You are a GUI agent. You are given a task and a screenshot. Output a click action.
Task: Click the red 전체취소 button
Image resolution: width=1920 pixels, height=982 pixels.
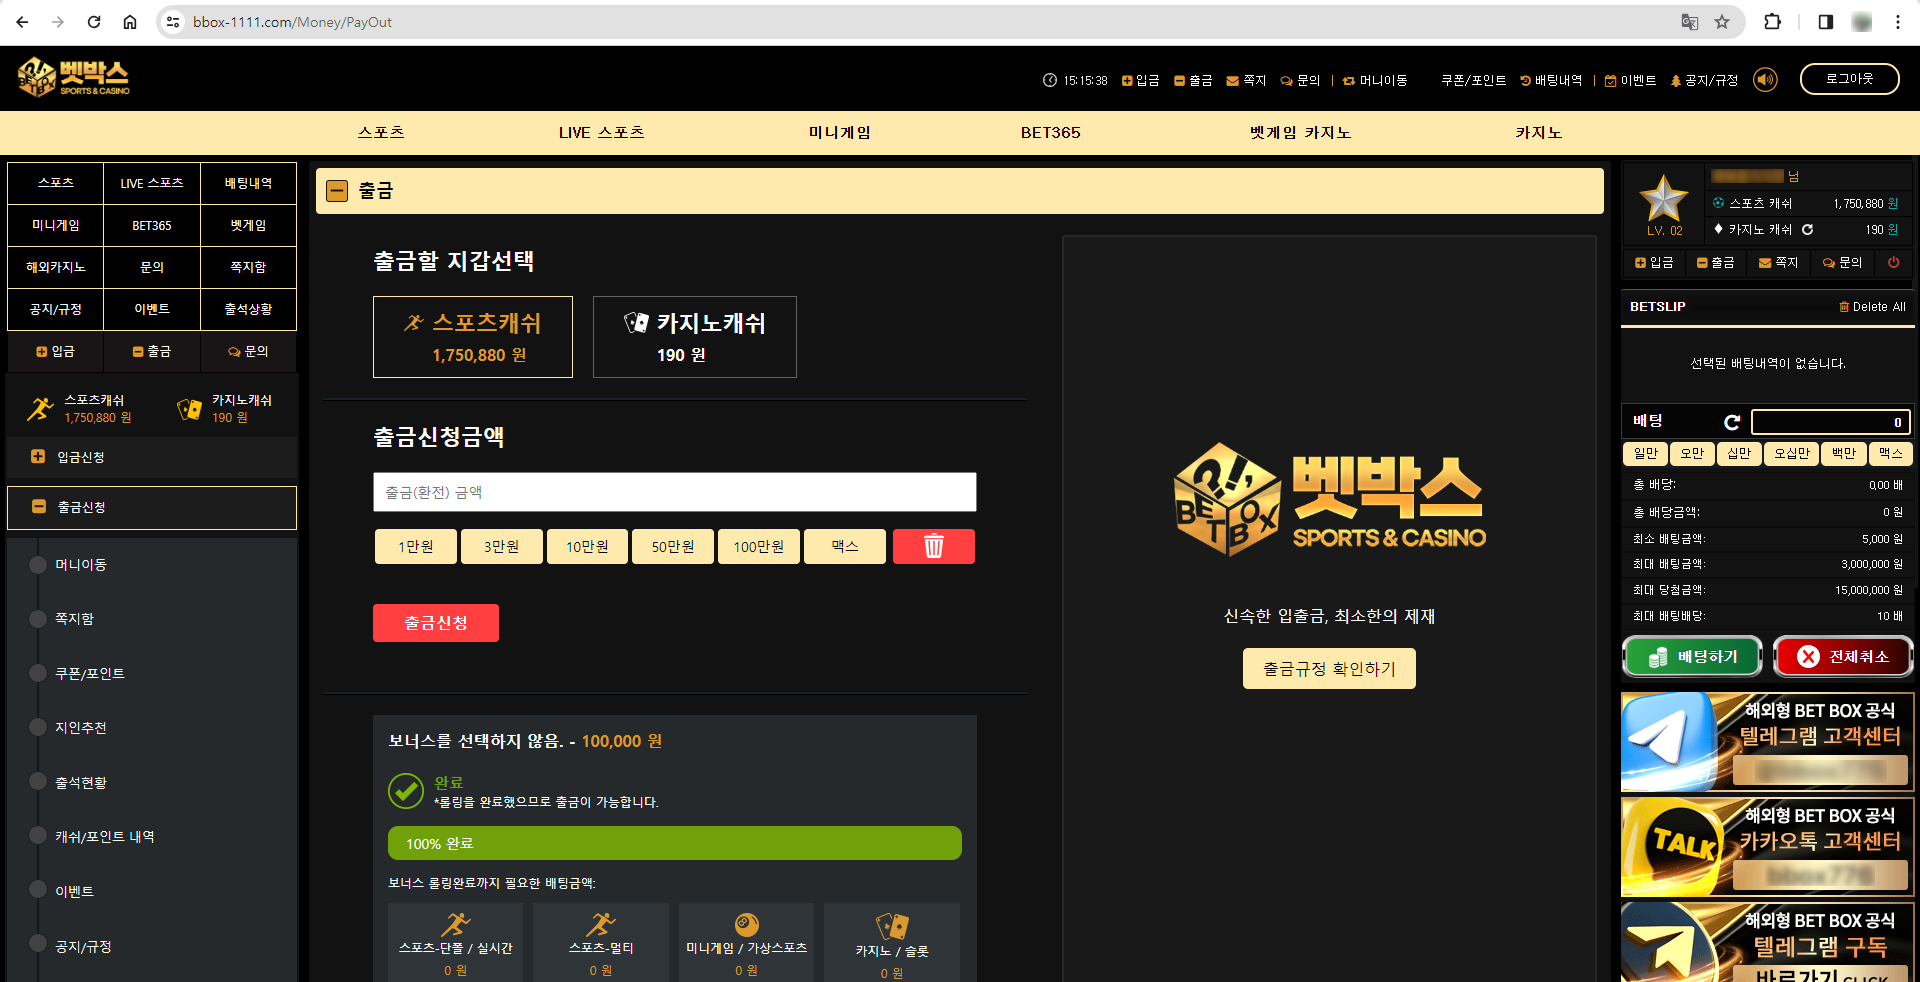[1843, 657]
